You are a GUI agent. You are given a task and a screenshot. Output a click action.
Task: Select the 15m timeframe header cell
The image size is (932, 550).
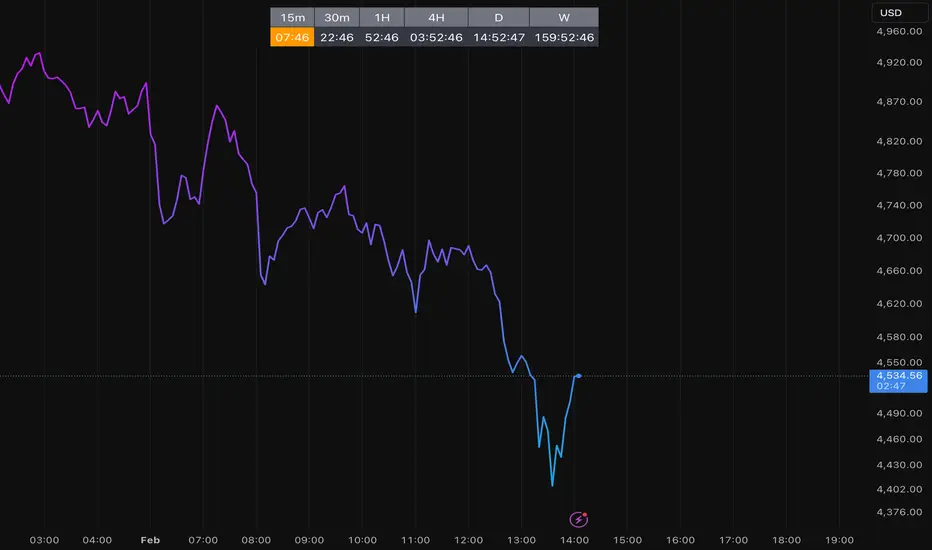click(292, 17)
